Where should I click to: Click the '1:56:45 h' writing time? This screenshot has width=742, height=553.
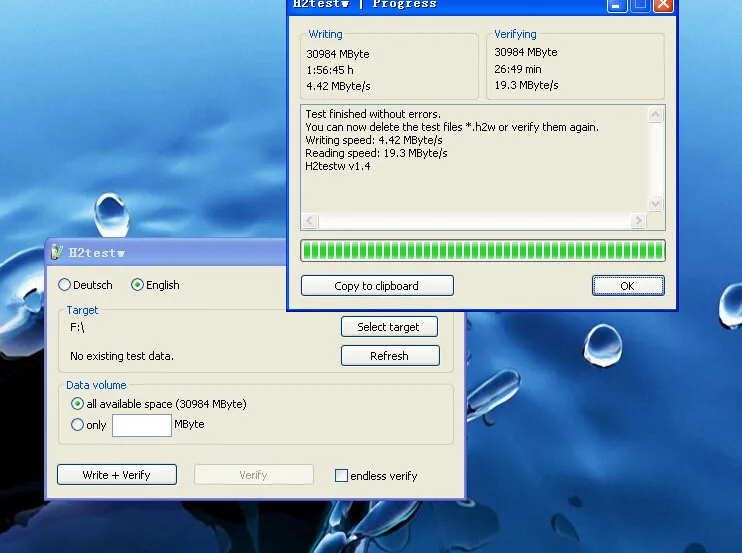tap(330, 70)
